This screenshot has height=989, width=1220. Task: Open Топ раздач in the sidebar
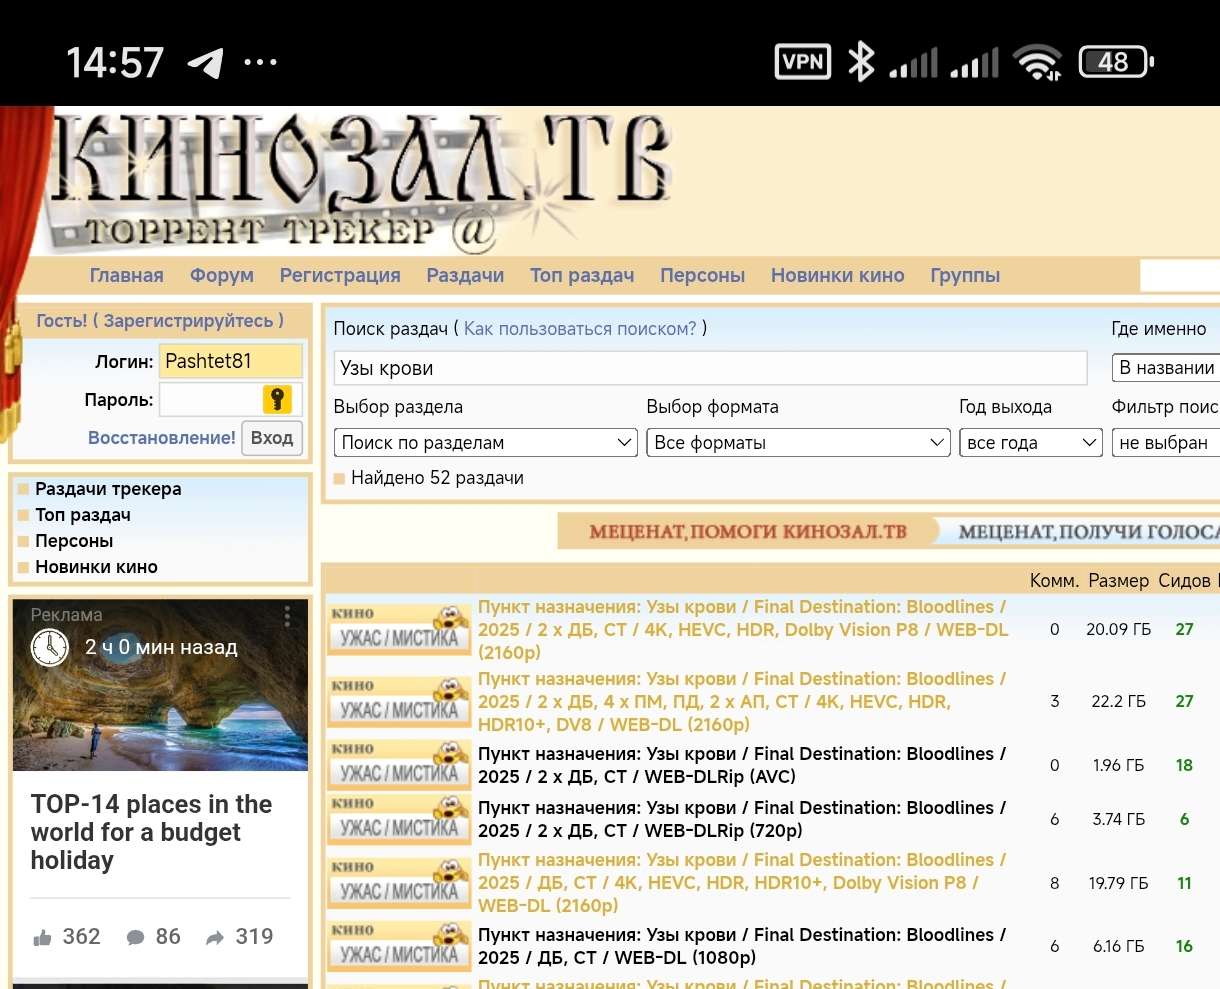[83, 515]
